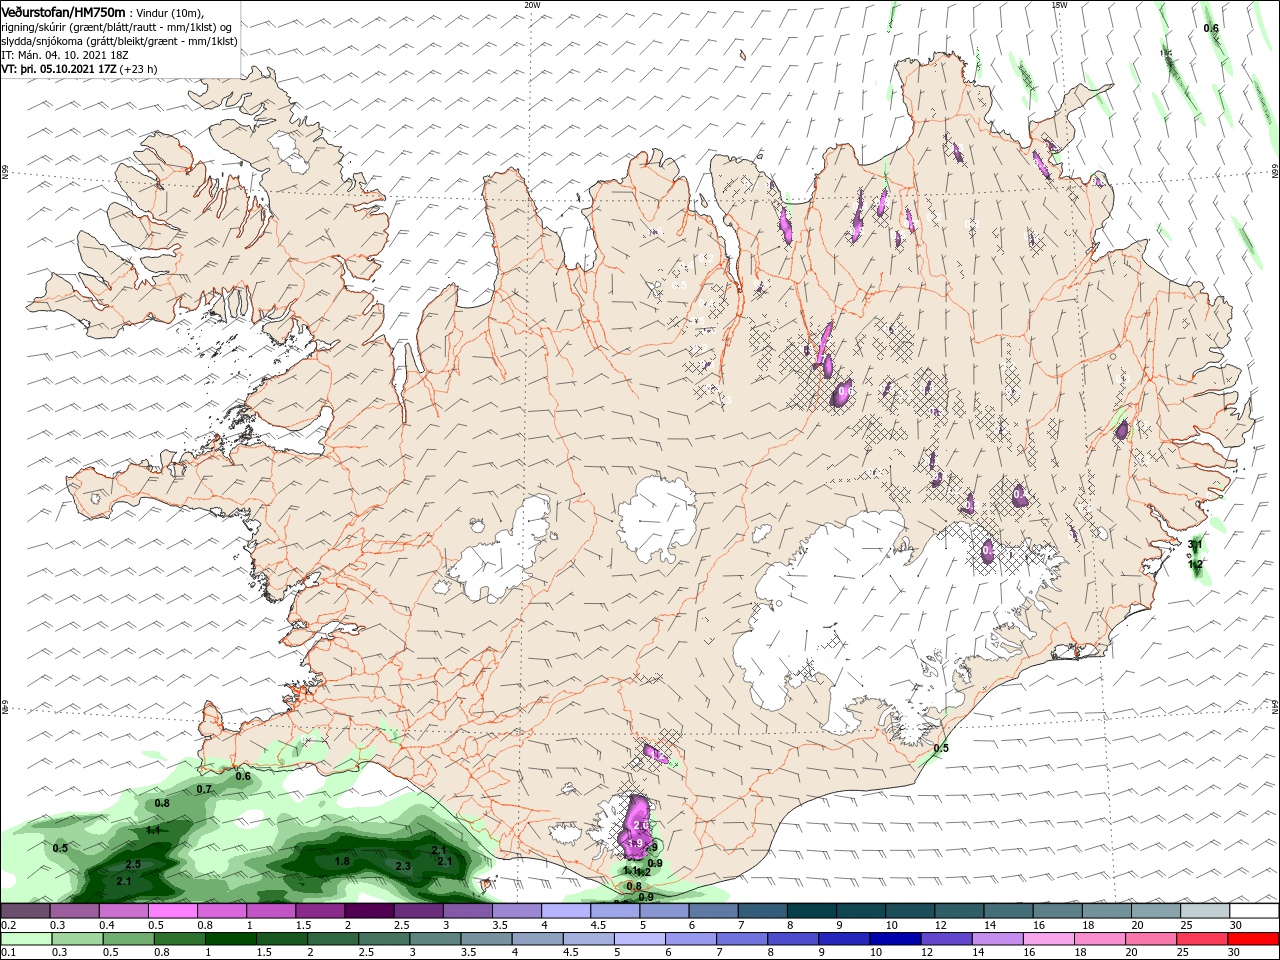Pick the light pink rain swatch labeled 16
Screen dimensions: 1280x960
coord(1049,939)
